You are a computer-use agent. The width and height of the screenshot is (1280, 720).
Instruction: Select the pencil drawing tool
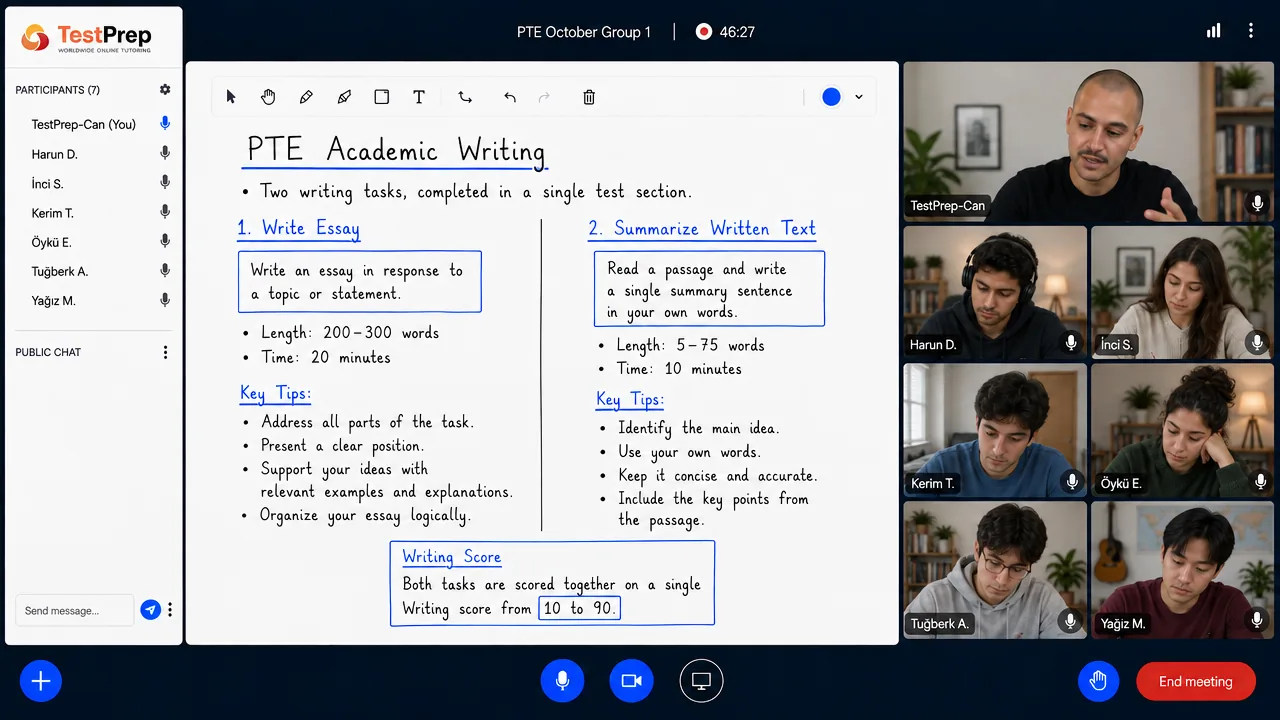306,97
